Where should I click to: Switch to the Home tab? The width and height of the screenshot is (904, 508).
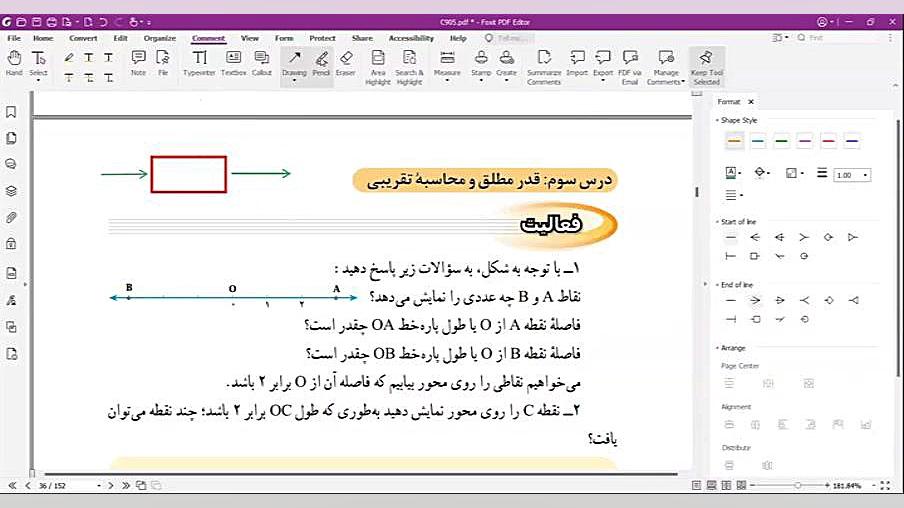43,38
